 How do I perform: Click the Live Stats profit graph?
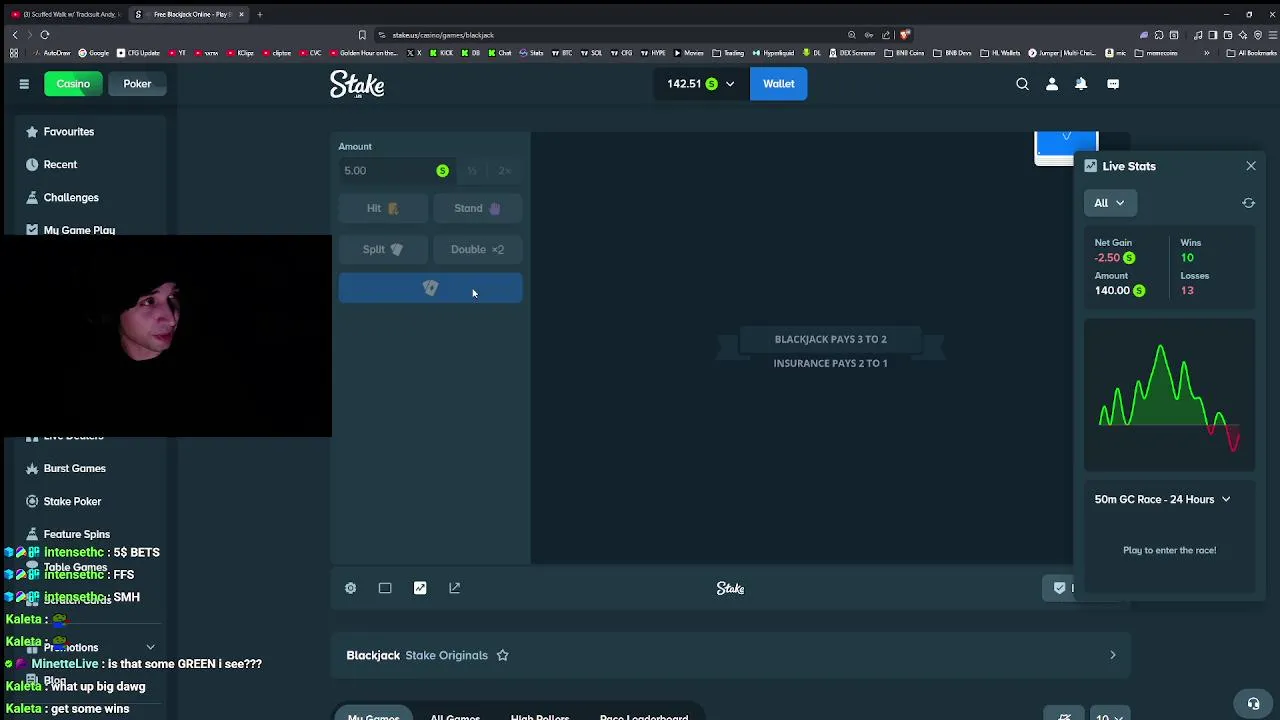pos(1169,395)
